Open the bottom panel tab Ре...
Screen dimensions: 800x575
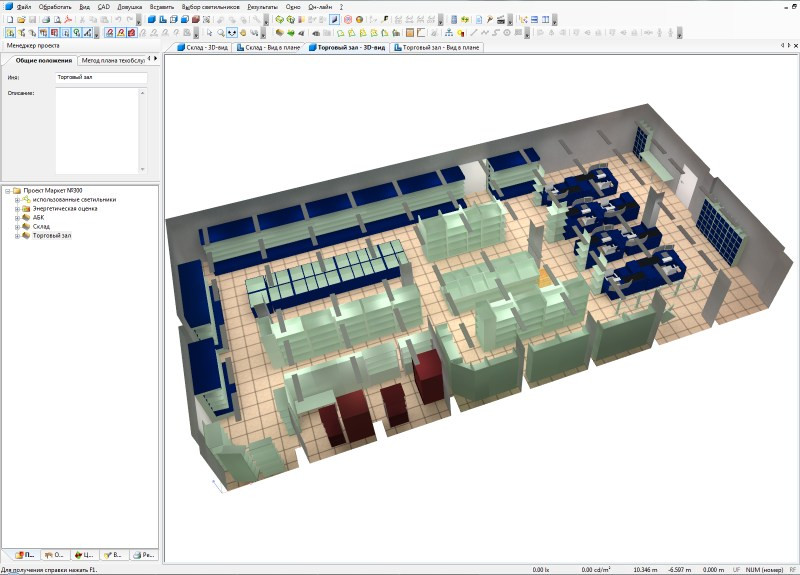[143, 555]
